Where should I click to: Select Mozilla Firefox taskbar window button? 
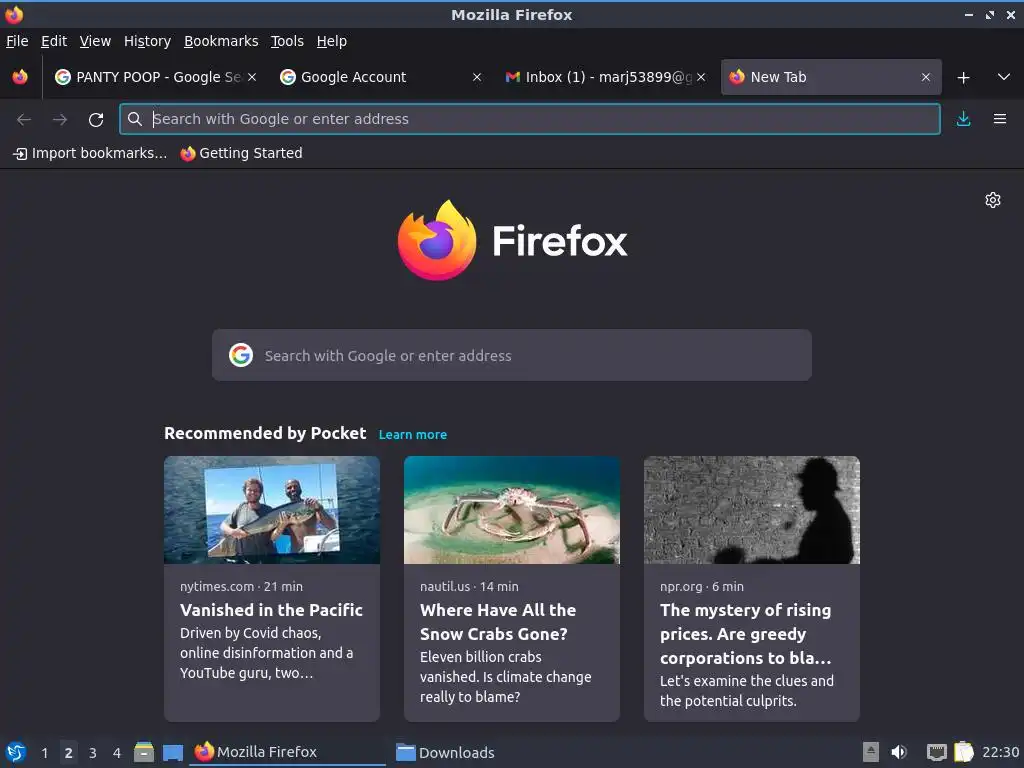tap(287, 752)
